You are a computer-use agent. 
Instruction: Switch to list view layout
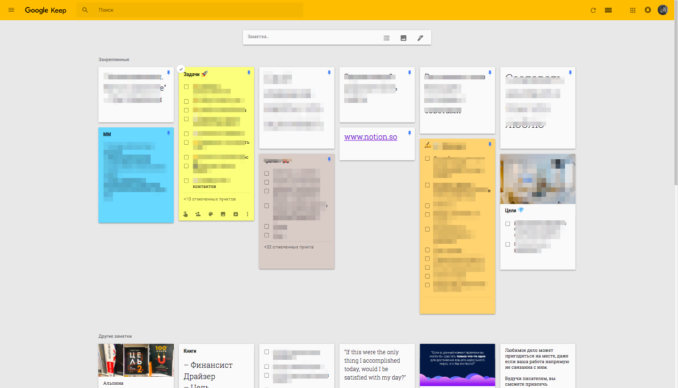click(x=608, y=10)
